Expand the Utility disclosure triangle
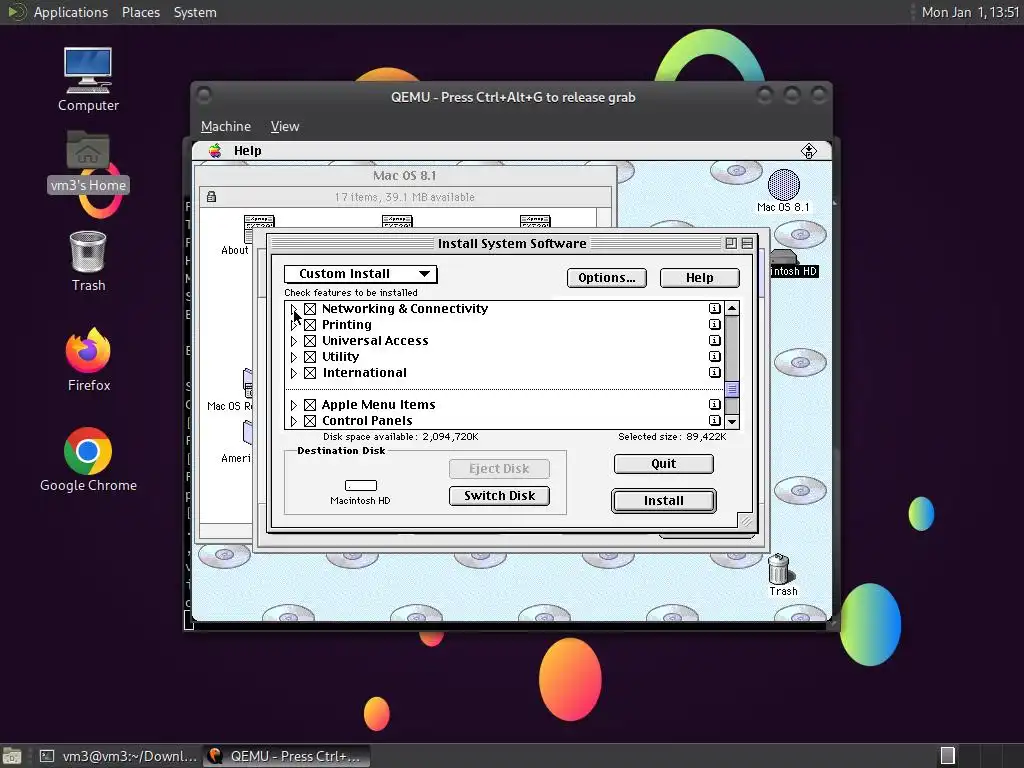 click(x=293, y=357)
